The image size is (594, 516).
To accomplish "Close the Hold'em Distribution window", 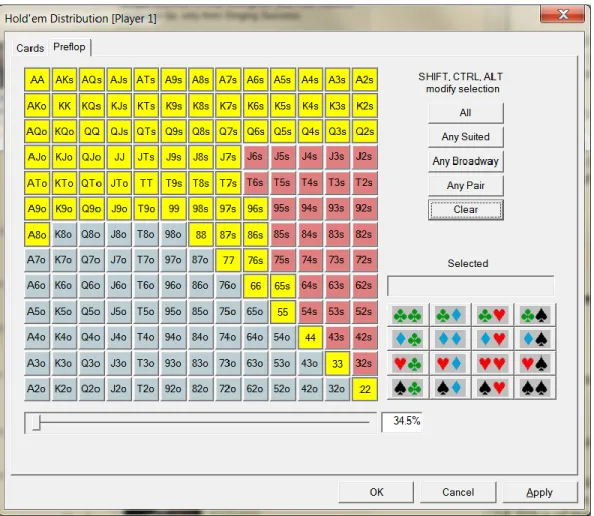I will 563,14.
